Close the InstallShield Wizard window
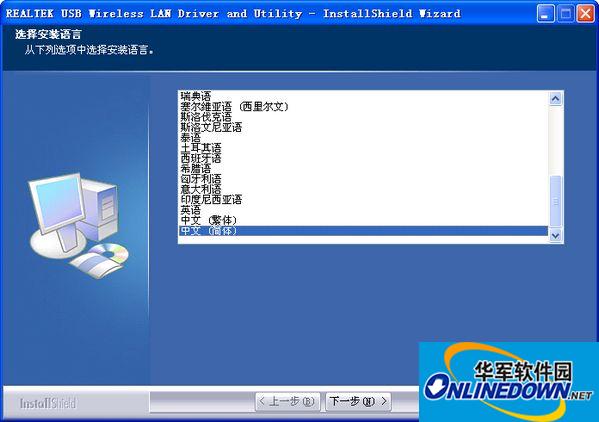The width and height of the screenshot is (599, 422). pos(585,14)
